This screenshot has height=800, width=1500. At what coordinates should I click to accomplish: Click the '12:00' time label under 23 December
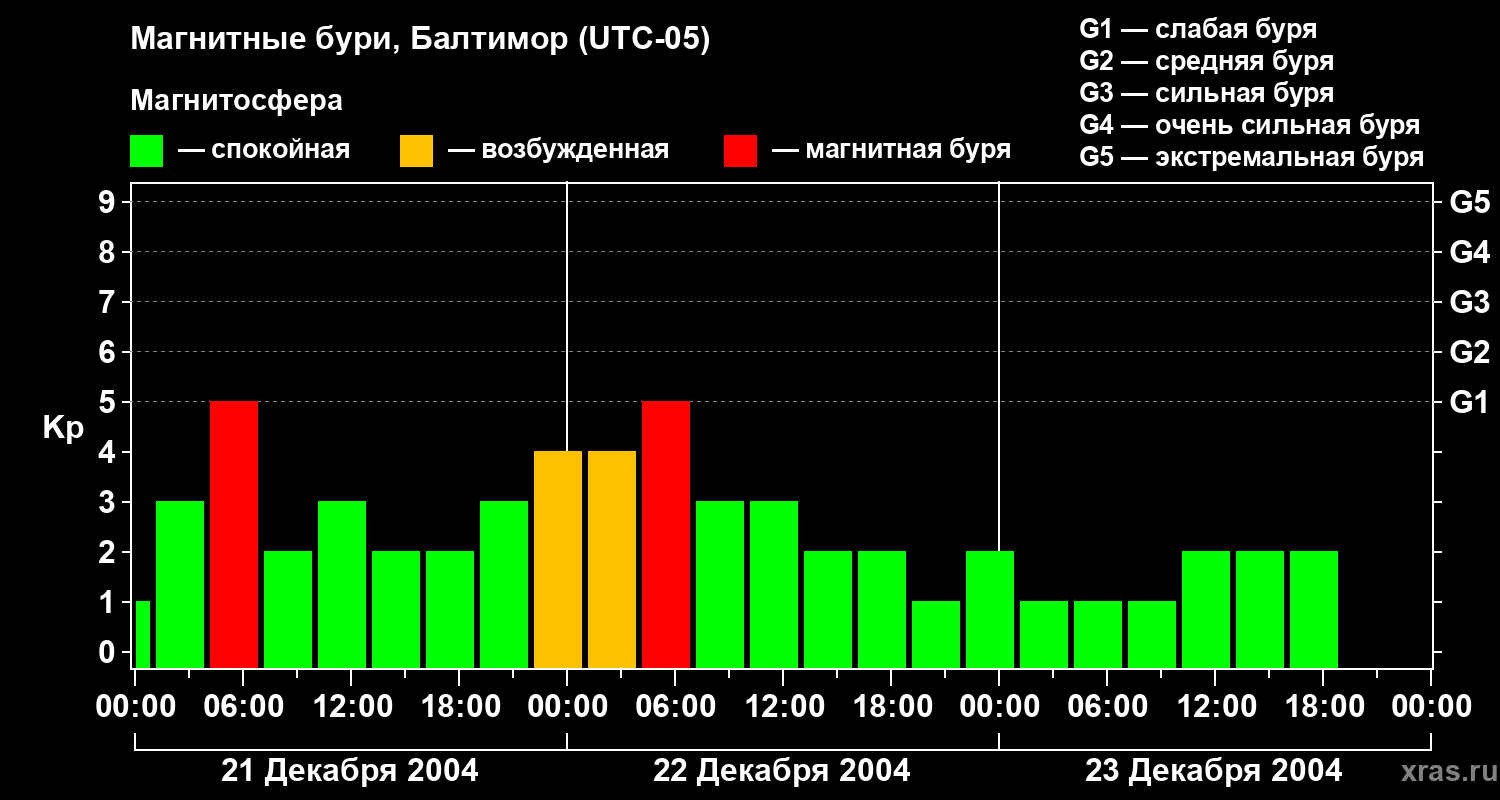click(1216, 707)
